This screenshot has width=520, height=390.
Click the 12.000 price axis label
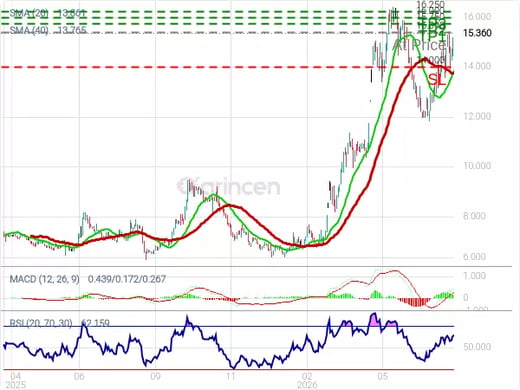tap(477, 116)
